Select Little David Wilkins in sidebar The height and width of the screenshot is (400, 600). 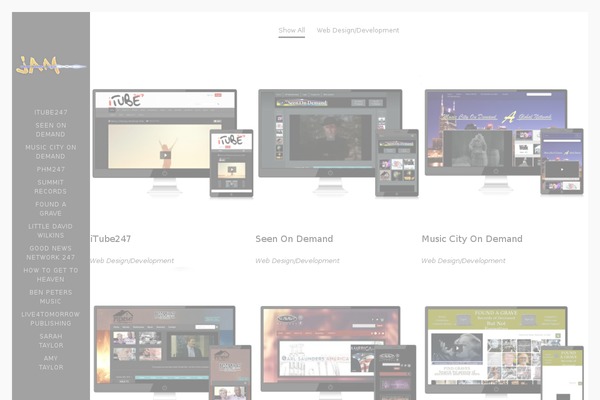(x=51, y=231)
